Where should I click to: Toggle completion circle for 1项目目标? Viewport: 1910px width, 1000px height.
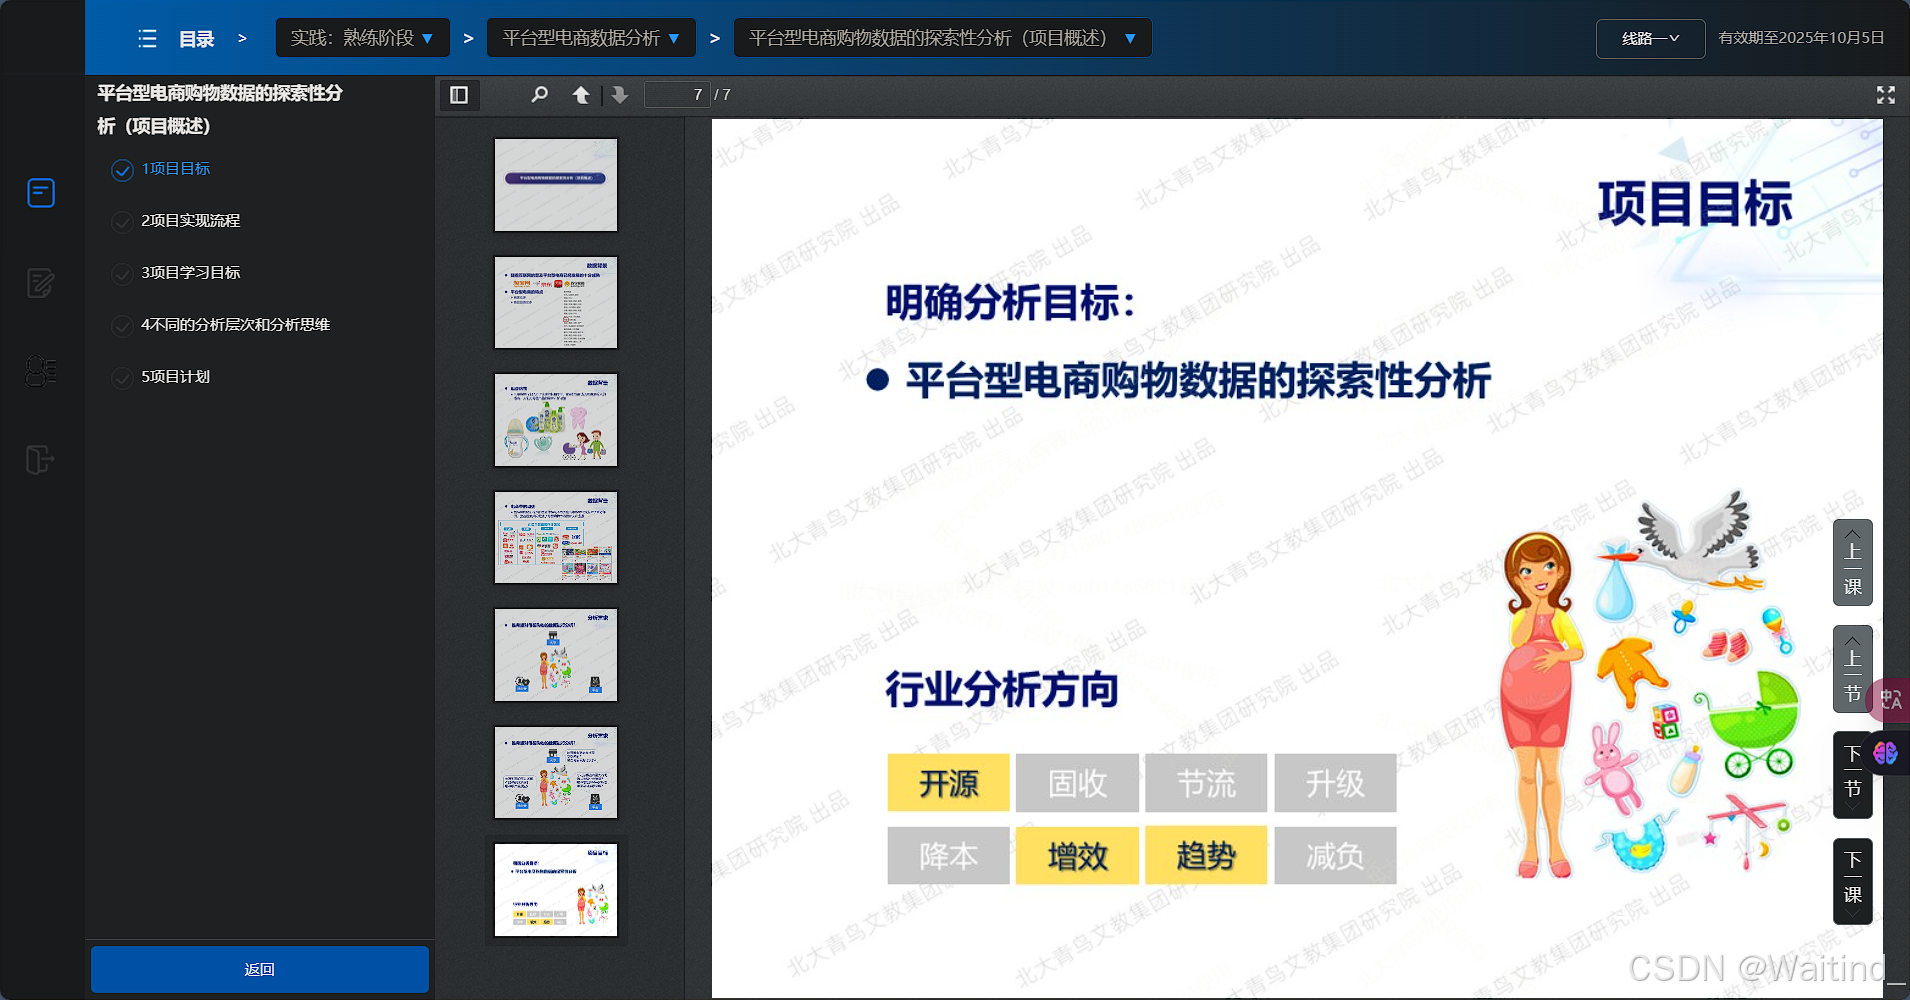[x=122, y=170]
